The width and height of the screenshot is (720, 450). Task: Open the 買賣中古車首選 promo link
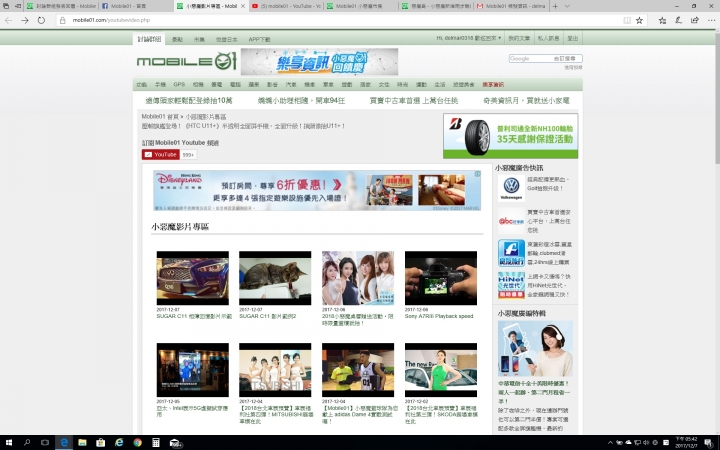(414, 101)
